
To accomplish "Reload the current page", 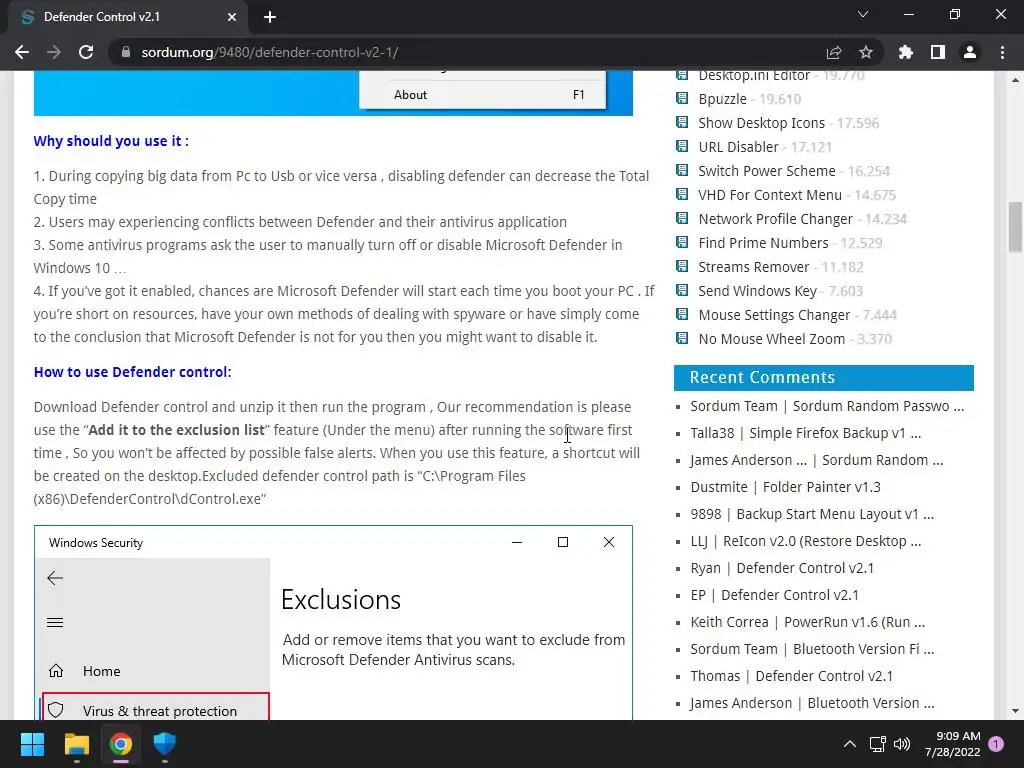I will click(86, 52).
